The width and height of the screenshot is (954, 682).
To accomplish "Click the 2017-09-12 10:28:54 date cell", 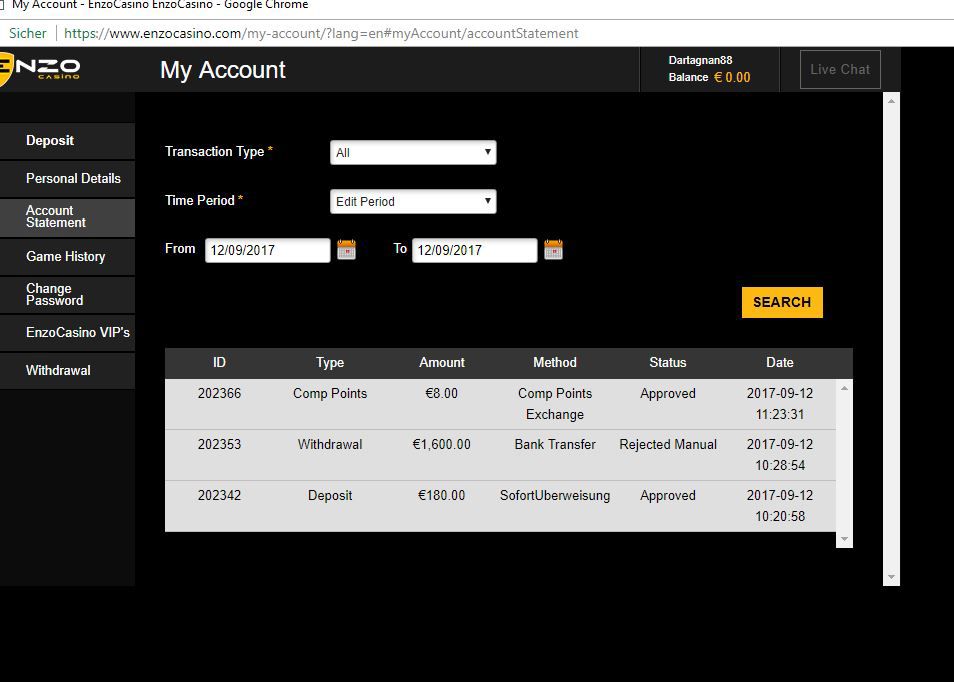I will point(780,455).
